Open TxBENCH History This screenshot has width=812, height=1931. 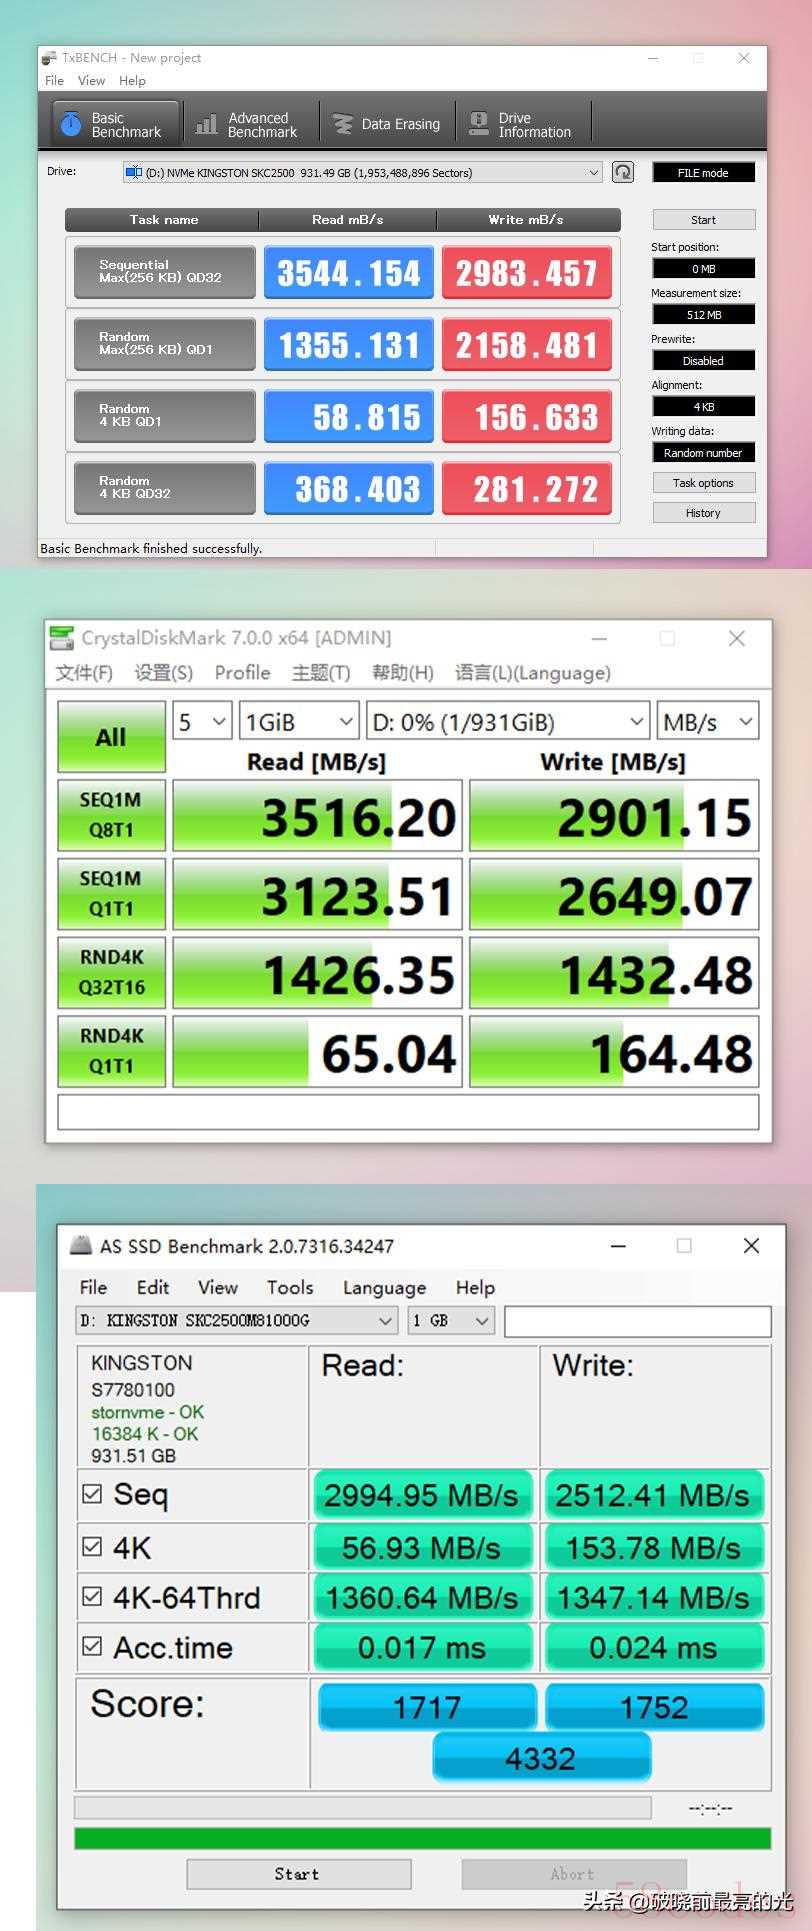coord(703,513)
